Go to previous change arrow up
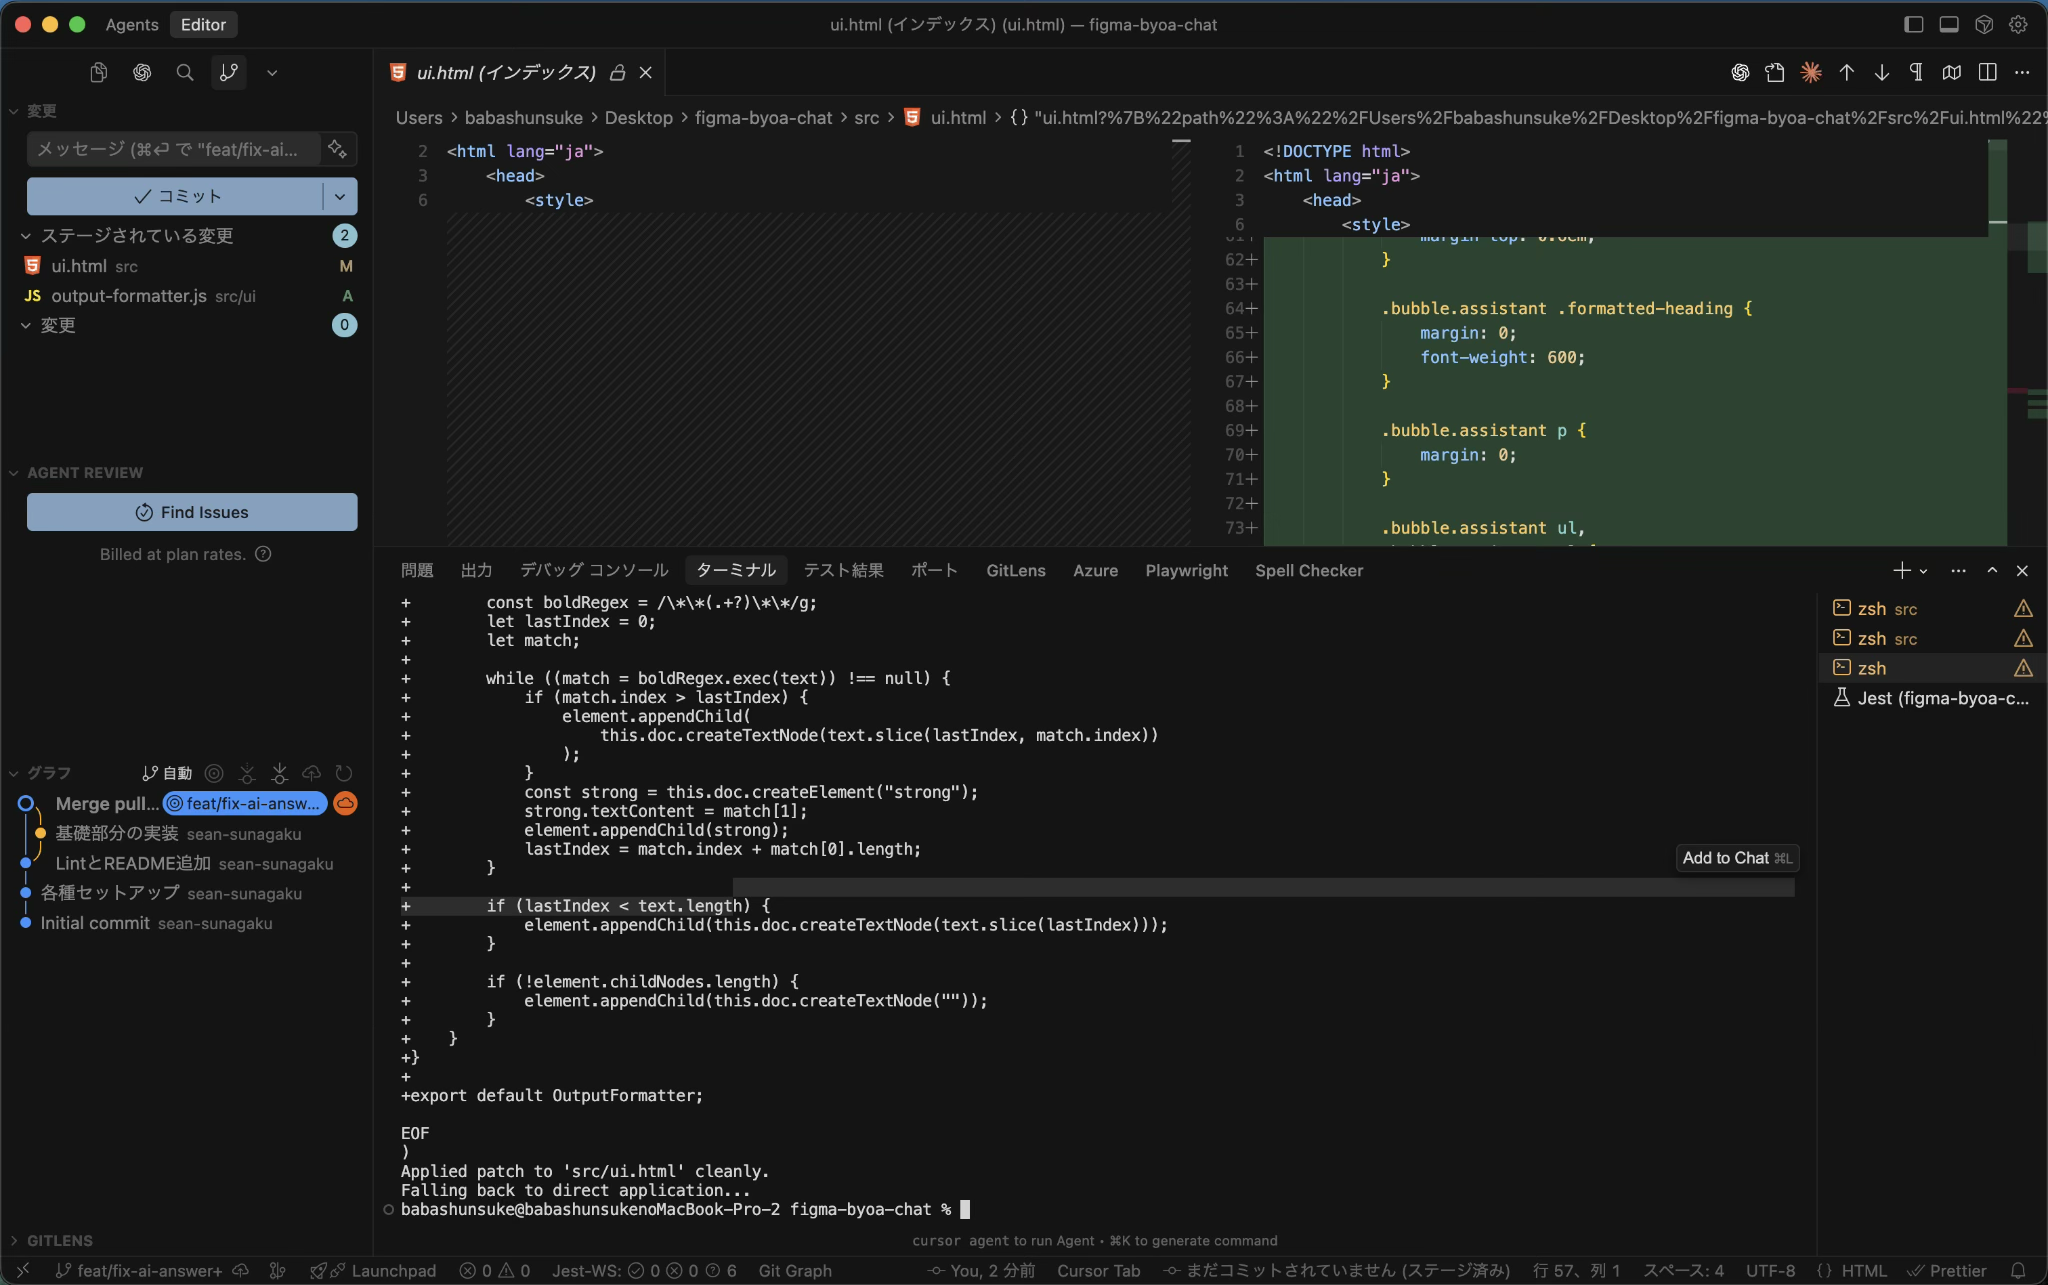Screen dimensions: 2048x1285 (1846, 72)
